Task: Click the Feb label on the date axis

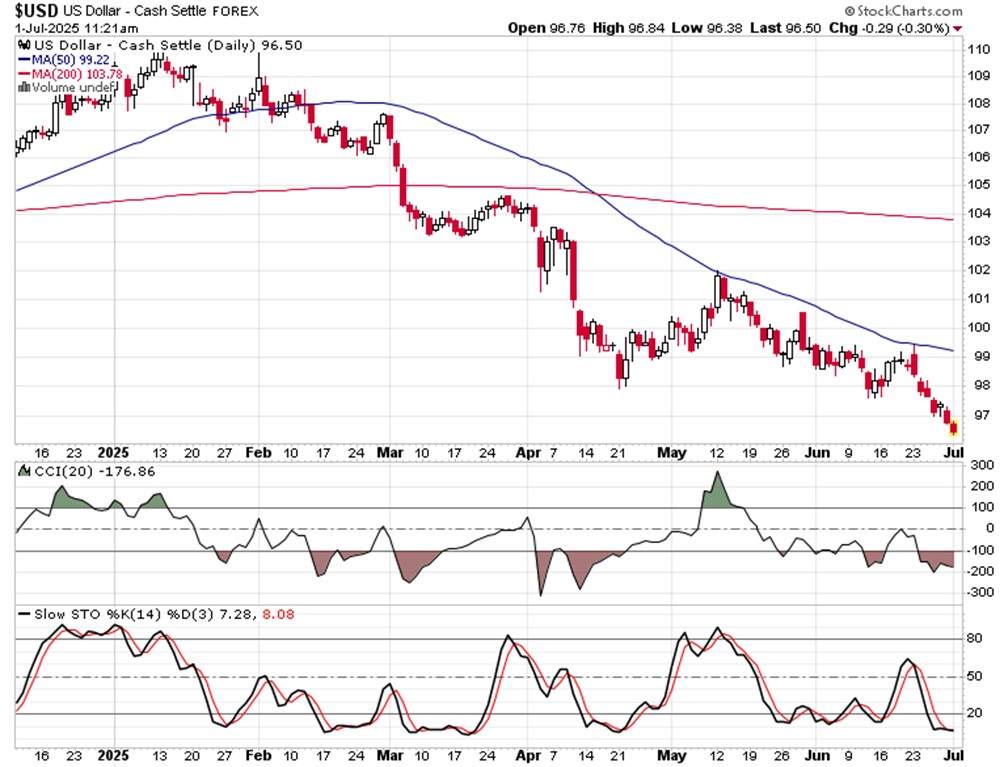Action: click(x=257, y=452)
